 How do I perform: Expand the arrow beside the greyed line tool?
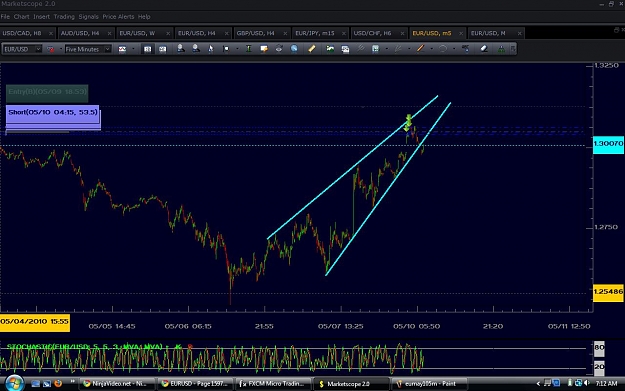[409, 49]
